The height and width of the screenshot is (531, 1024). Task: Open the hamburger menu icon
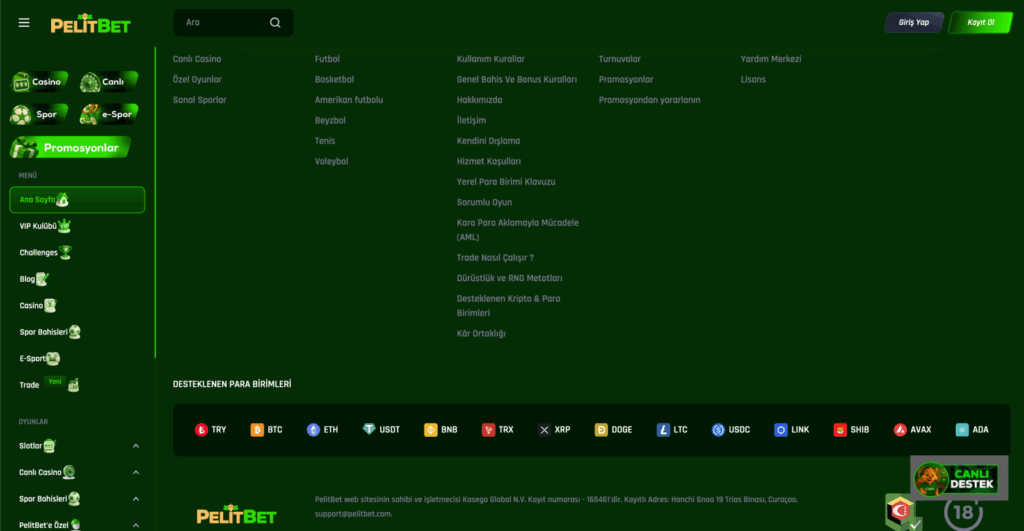[x=24, y=23]
